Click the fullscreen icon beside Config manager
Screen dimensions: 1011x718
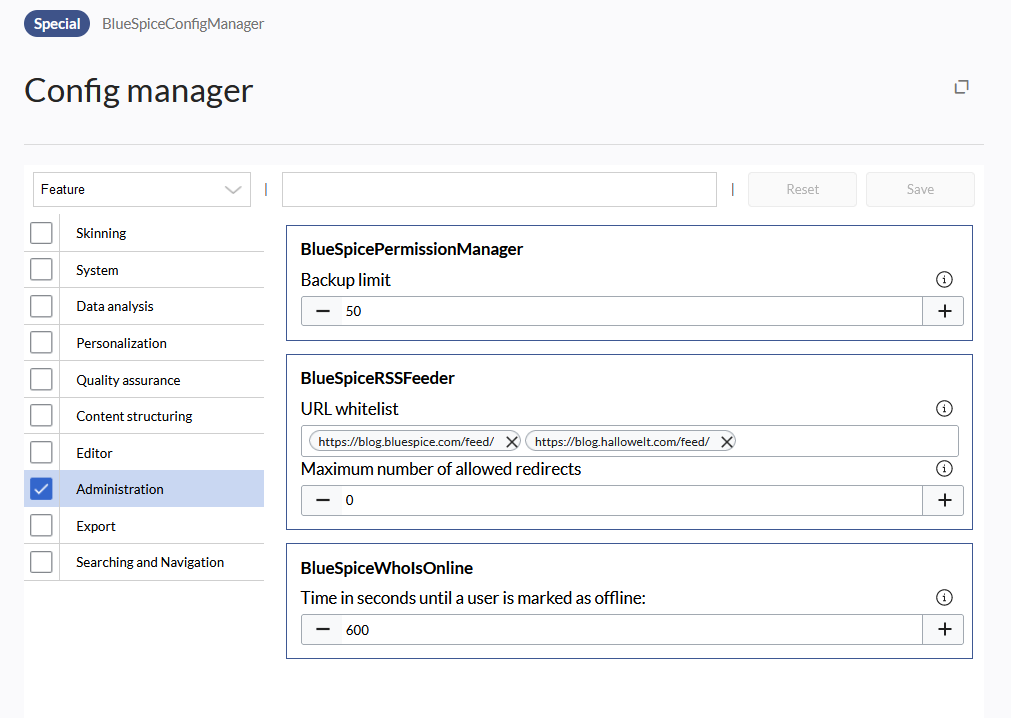(x=961, y=87)
